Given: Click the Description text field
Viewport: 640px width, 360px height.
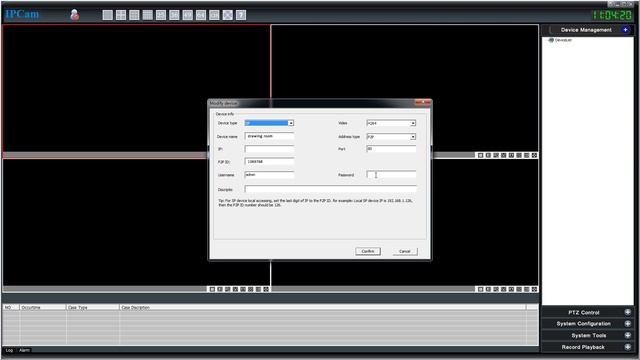Looking at the screenshot, I should pyautogui.click(x=331, y=189).
